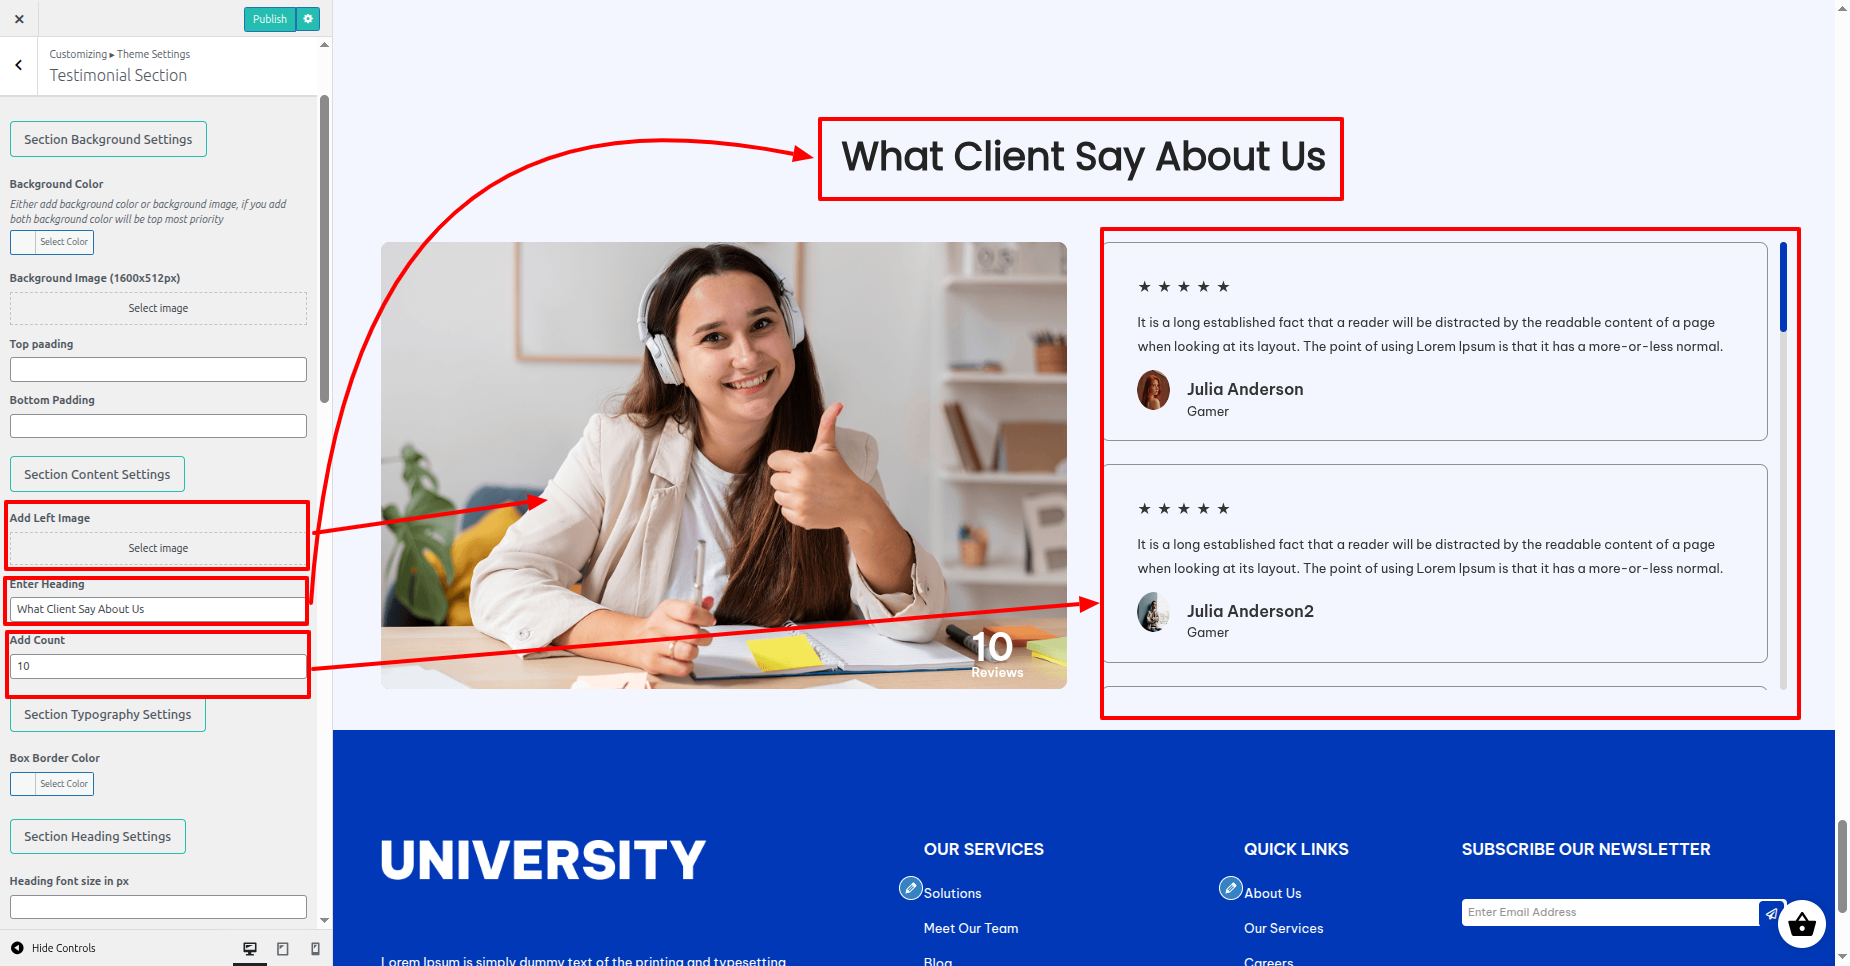Click the Publish button

(270, 19)
